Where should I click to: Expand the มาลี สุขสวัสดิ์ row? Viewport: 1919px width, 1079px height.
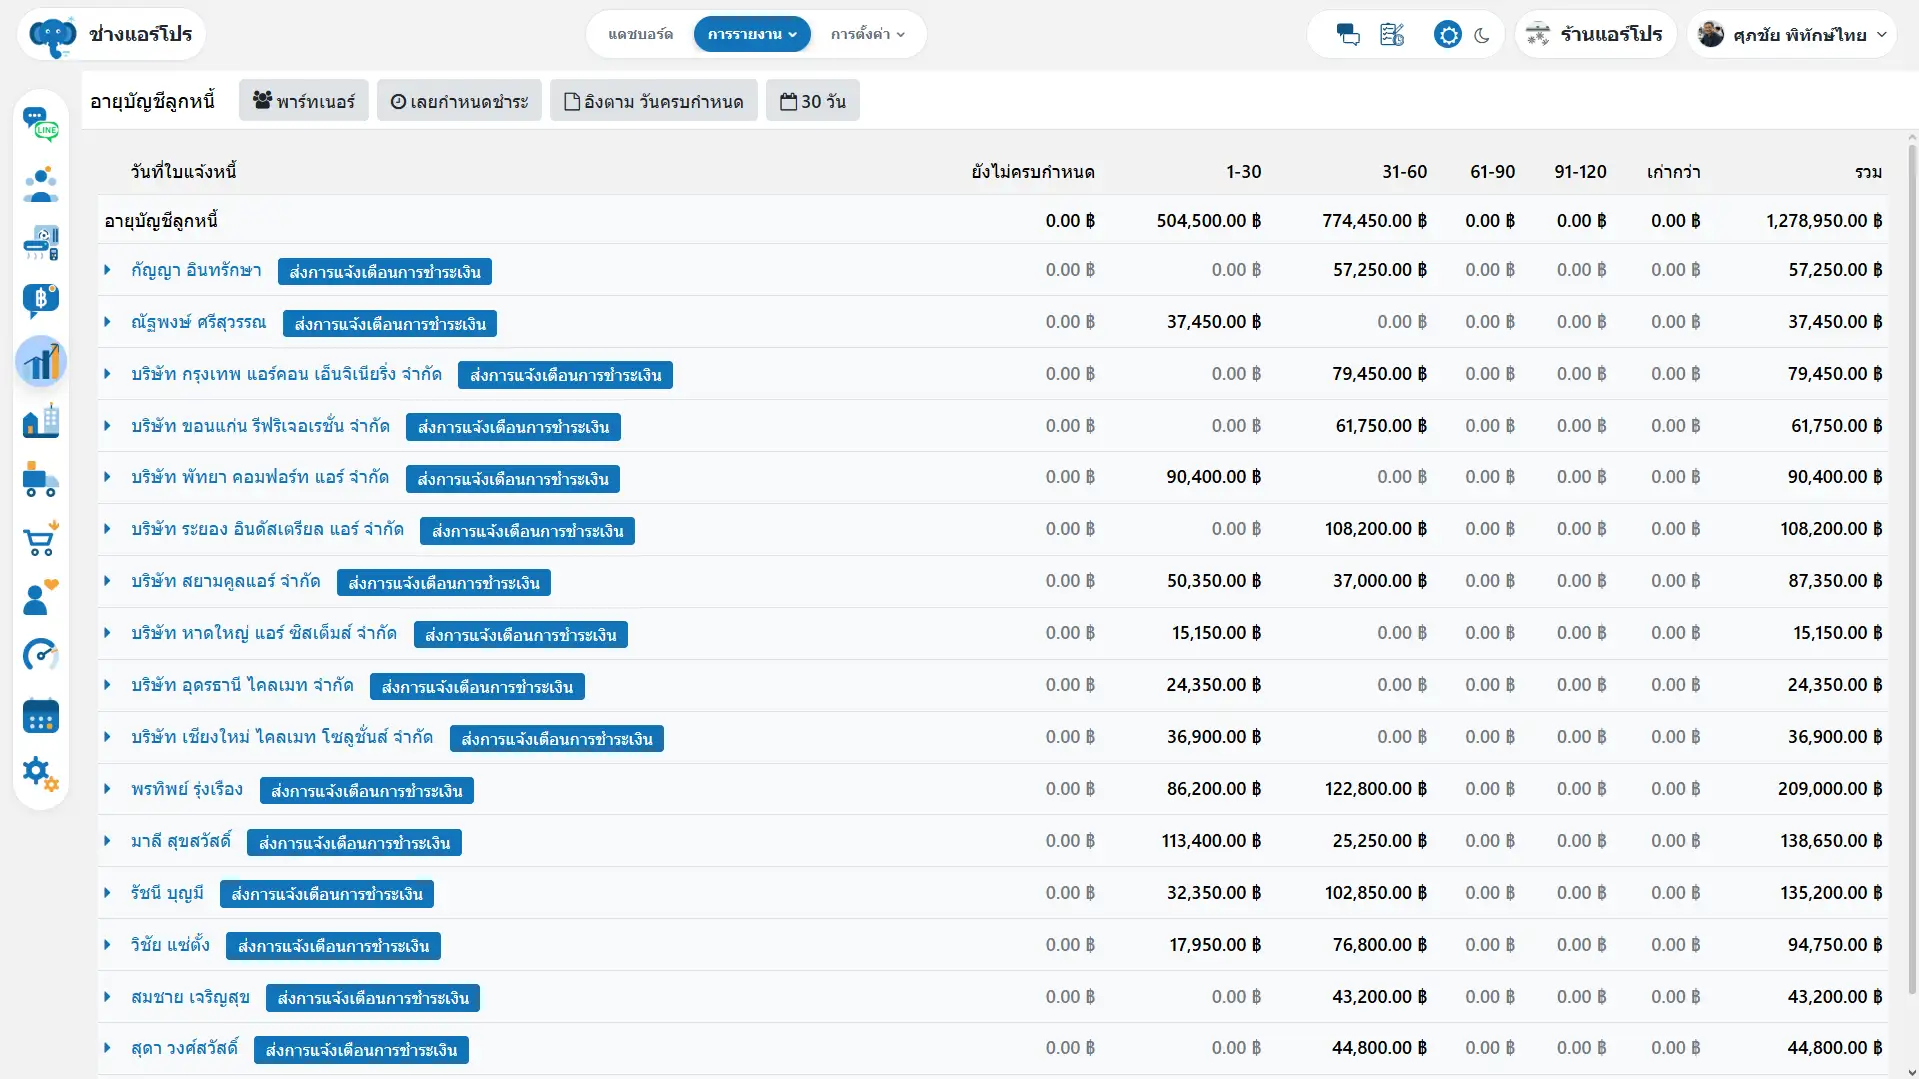107,841
